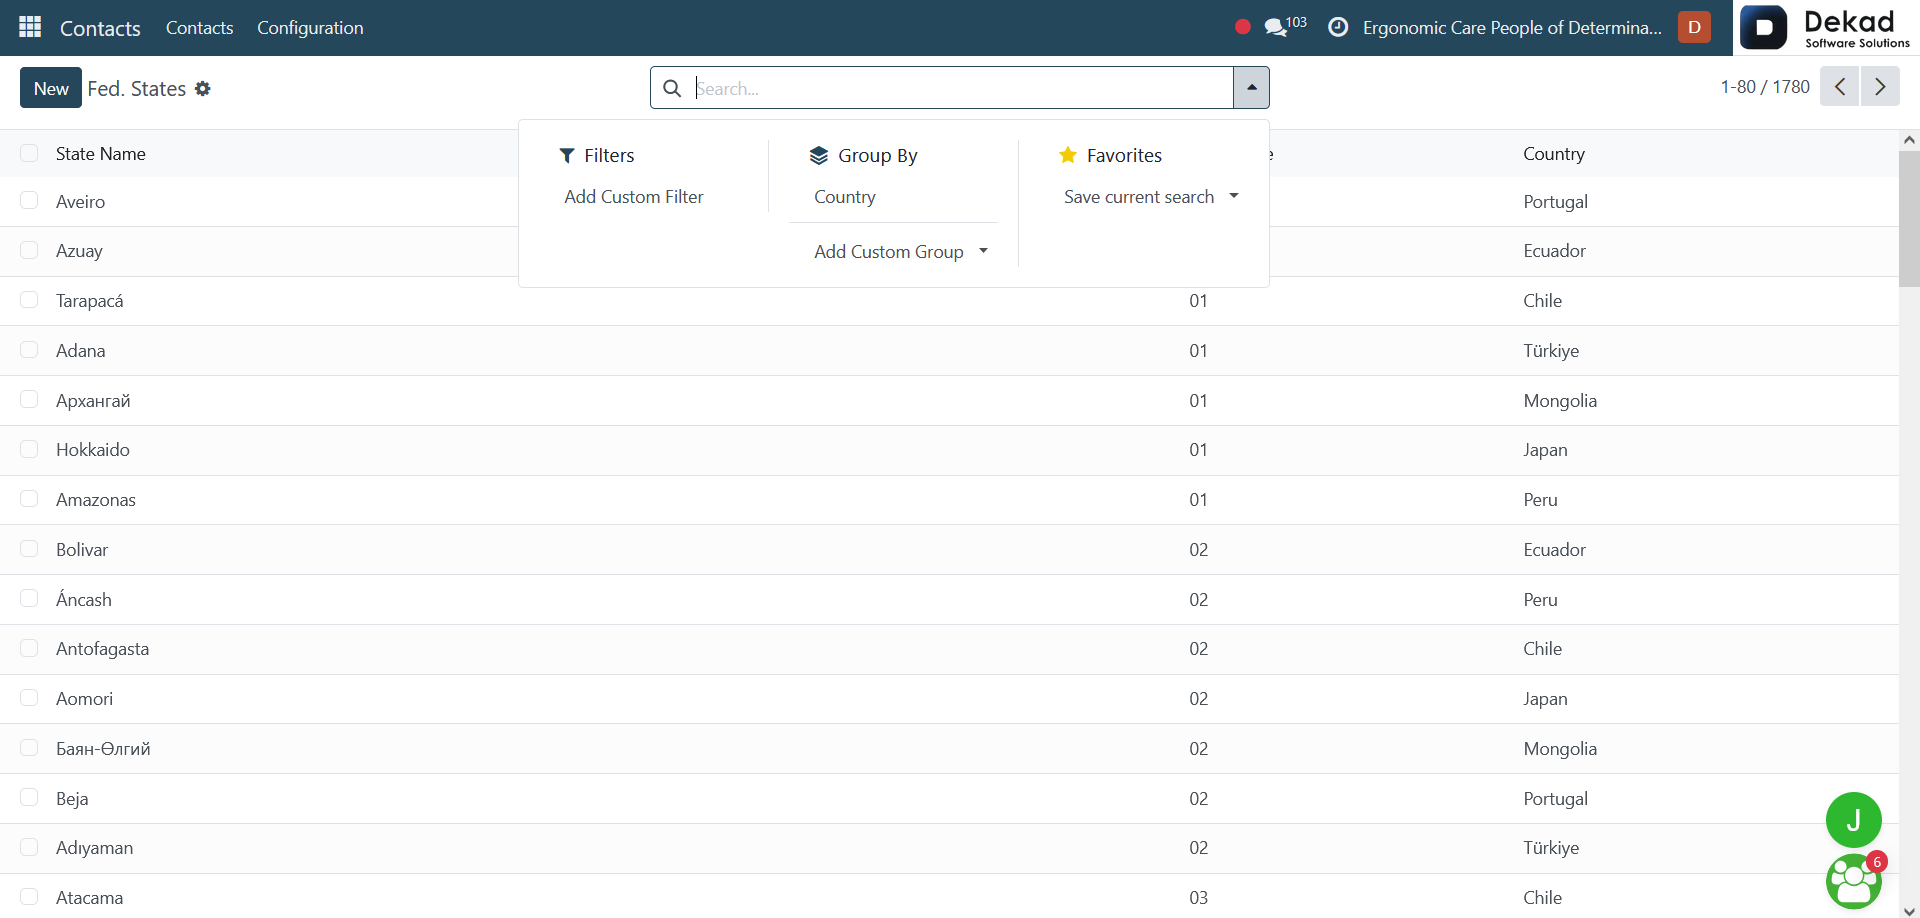The width and height of the screenshot is (1920, 918).
Task: Open the Архангай state record
Action: point(93,400)
